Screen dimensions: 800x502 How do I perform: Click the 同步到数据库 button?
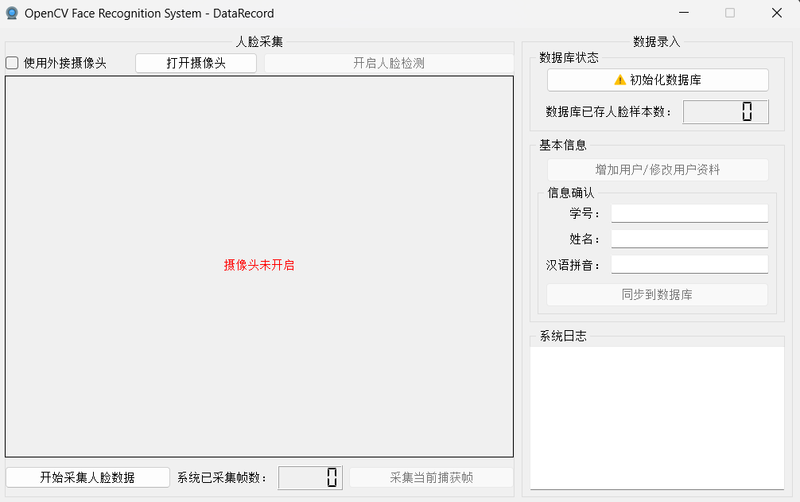tap(657, 295)
